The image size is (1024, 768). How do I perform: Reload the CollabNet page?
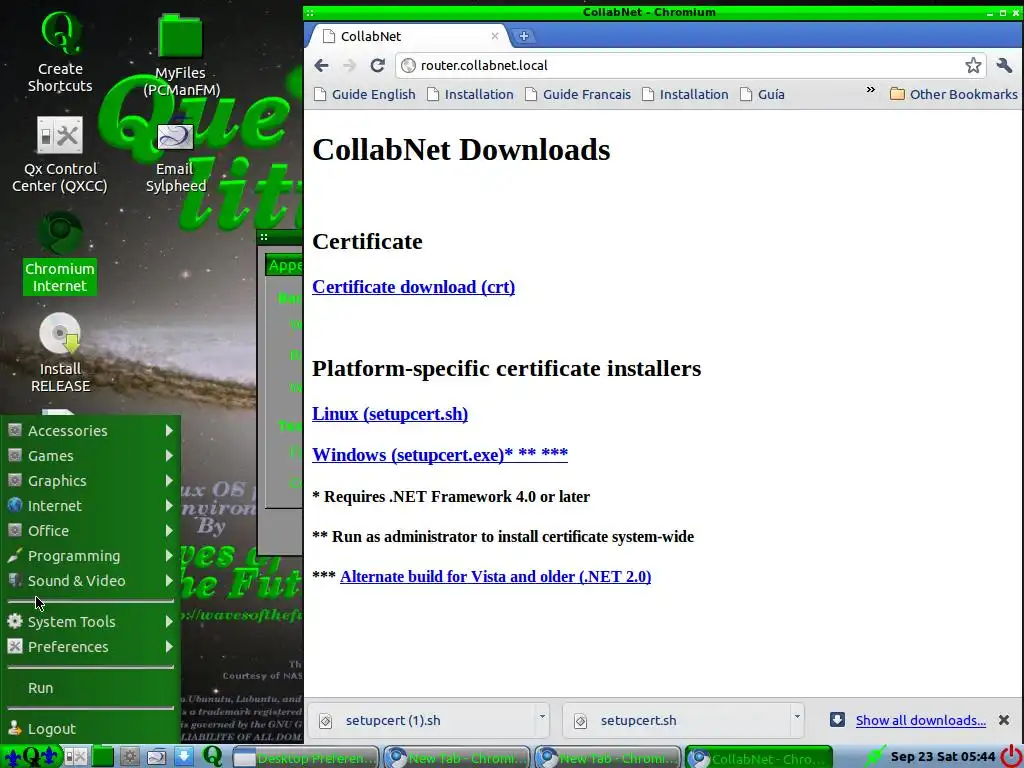tap(377, 65)
